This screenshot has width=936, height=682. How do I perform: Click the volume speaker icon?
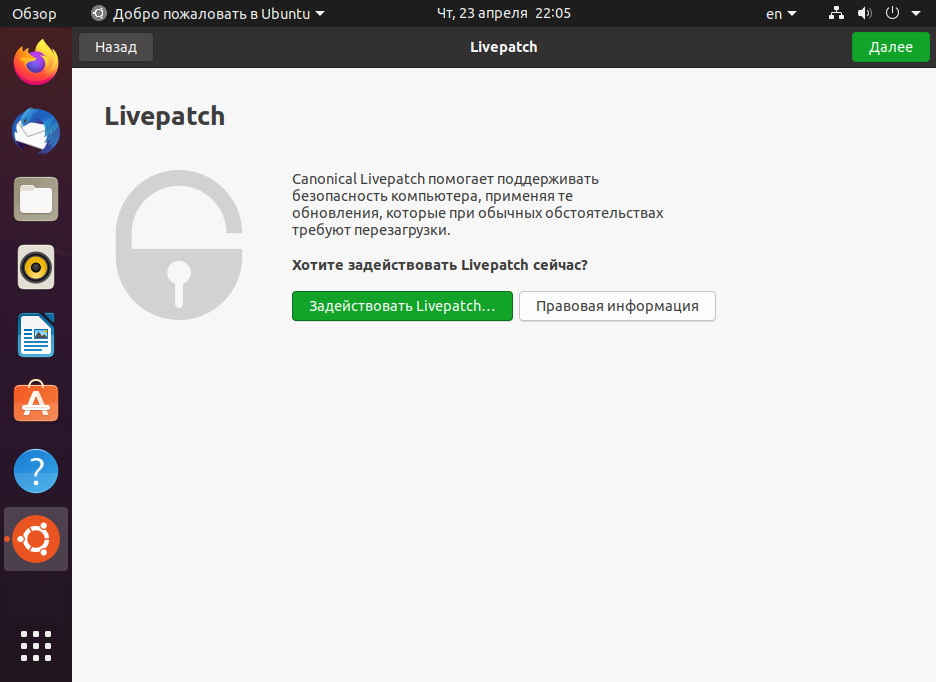(x=864, y=13)
